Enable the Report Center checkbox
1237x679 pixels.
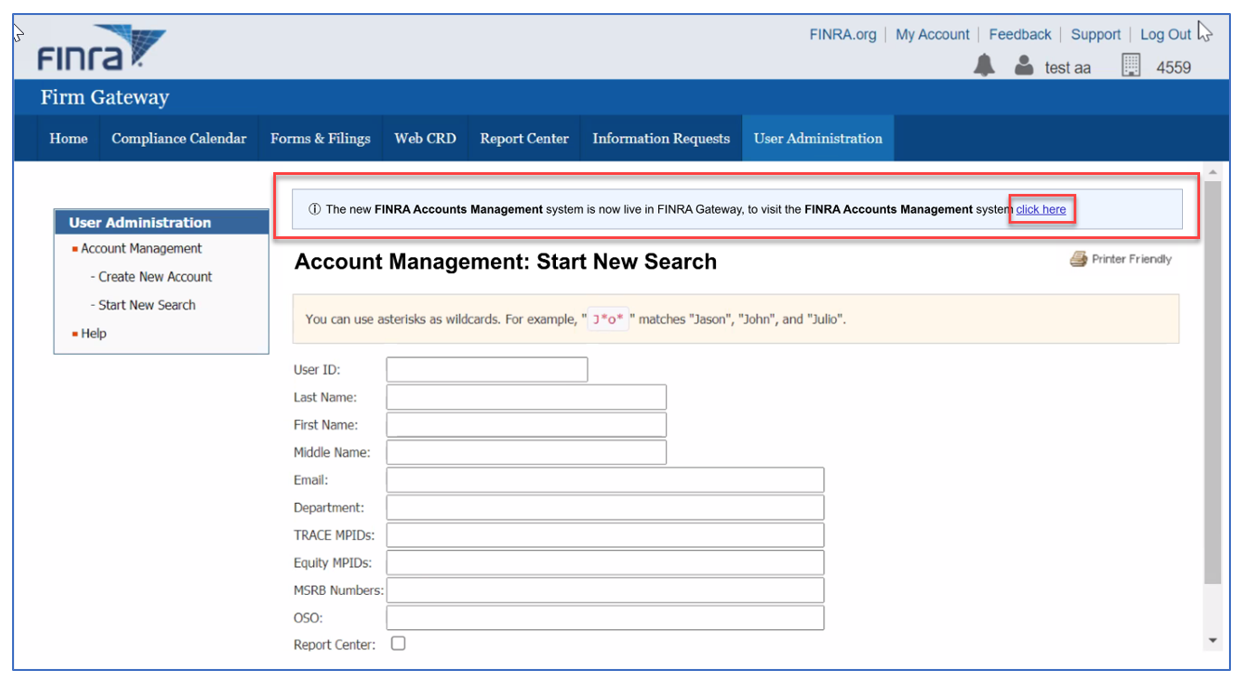click(398, 643)
